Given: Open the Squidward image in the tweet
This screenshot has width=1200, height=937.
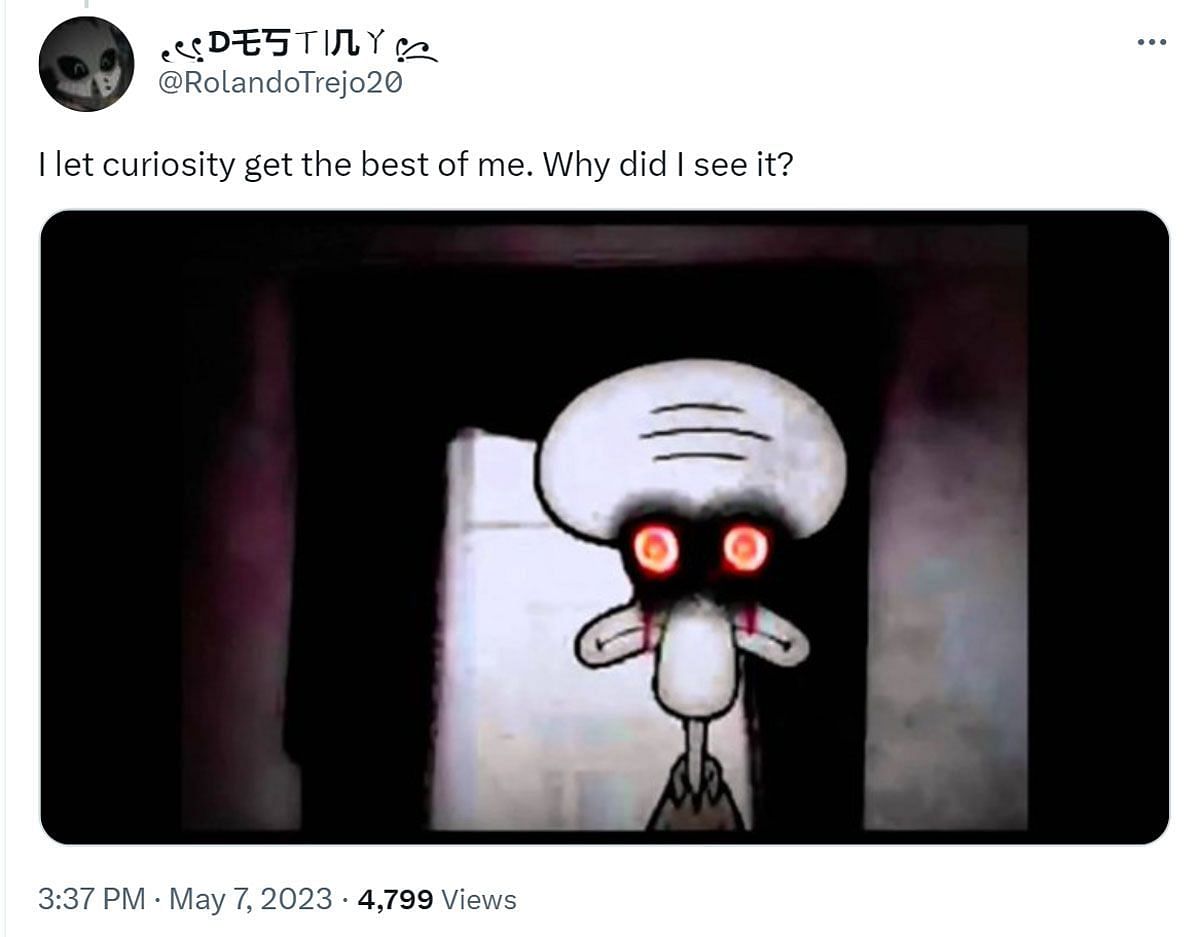Looking at the screenshot, I should pyautogui.click(x=604, y=527).
